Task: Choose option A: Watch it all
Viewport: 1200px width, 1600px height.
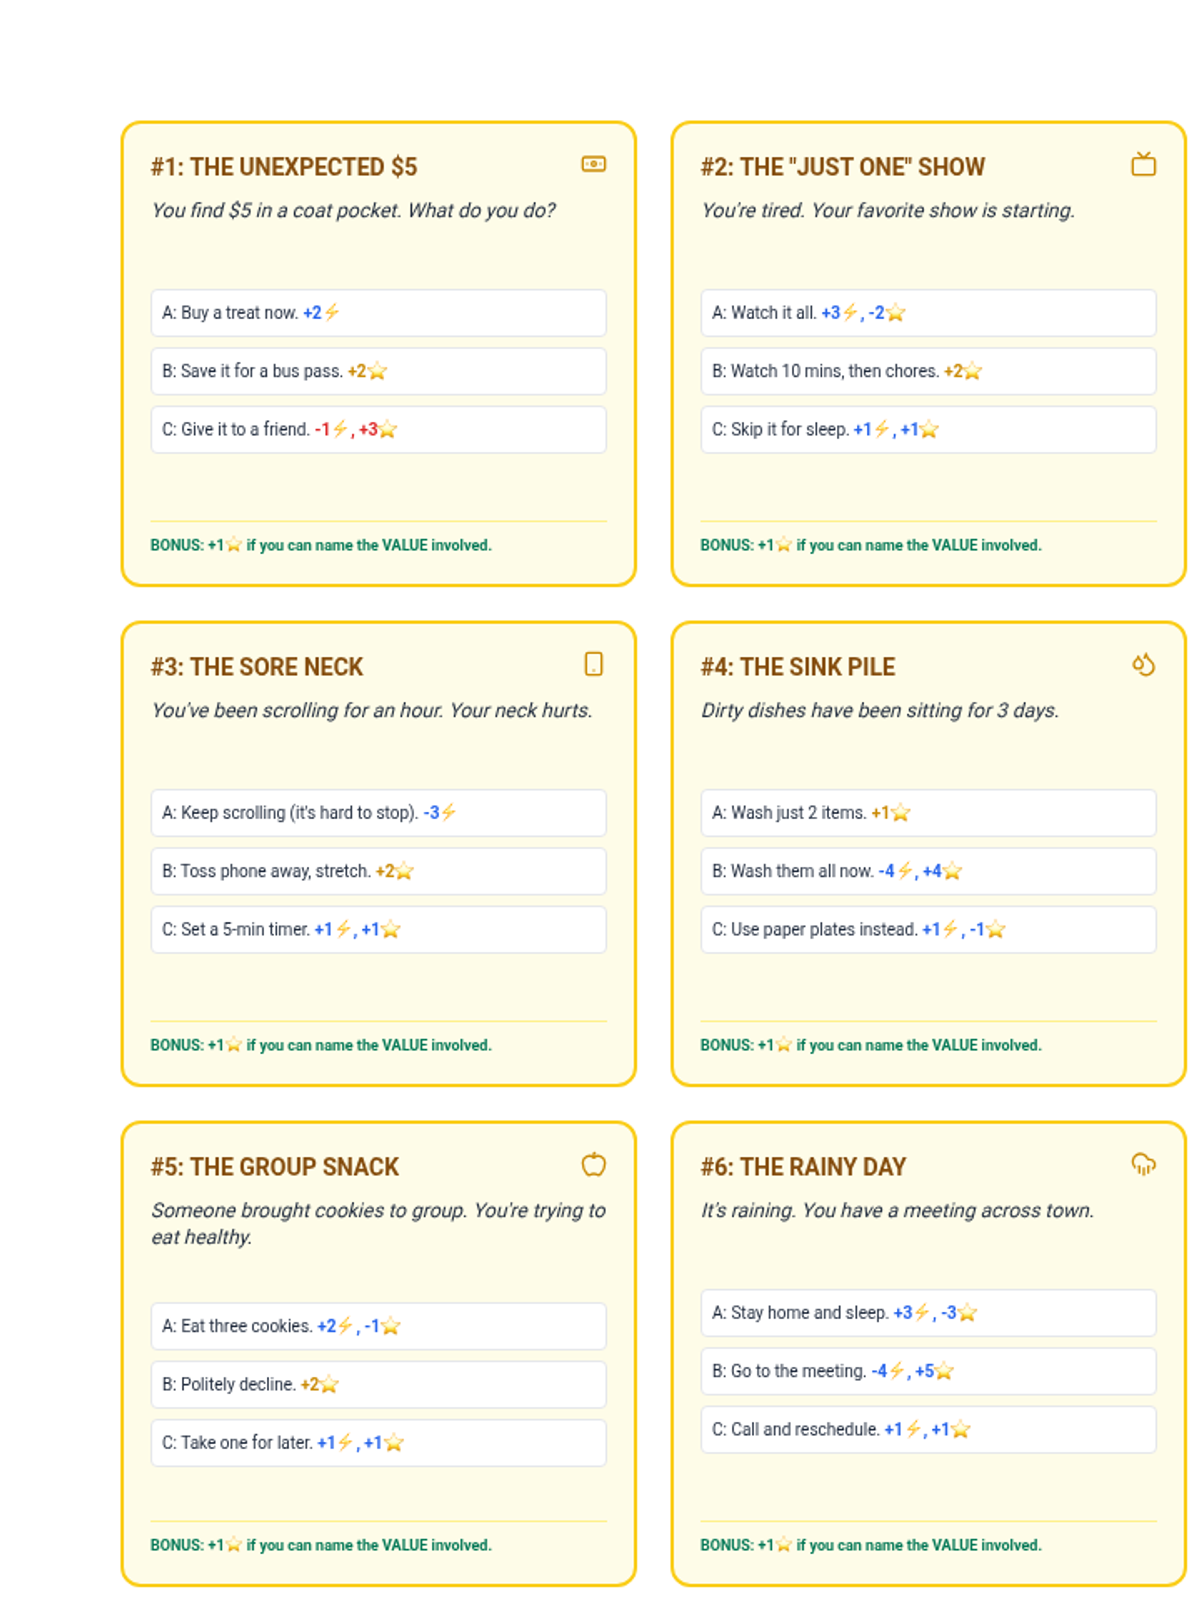Action: pos(928,313)
